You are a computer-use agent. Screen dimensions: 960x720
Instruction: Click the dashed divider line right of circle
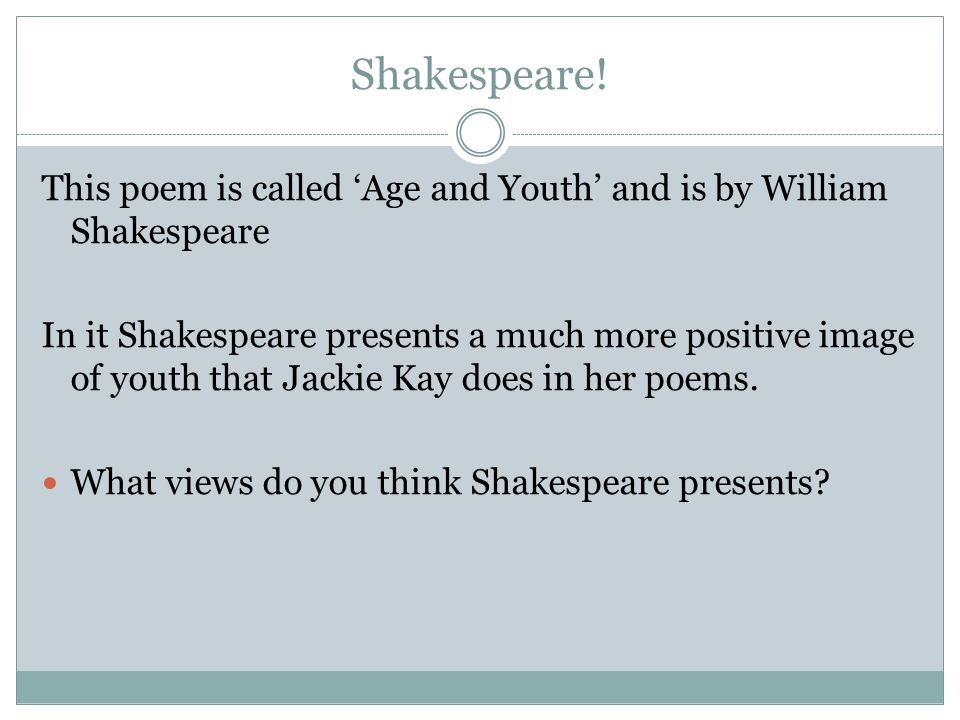[728, 134]
